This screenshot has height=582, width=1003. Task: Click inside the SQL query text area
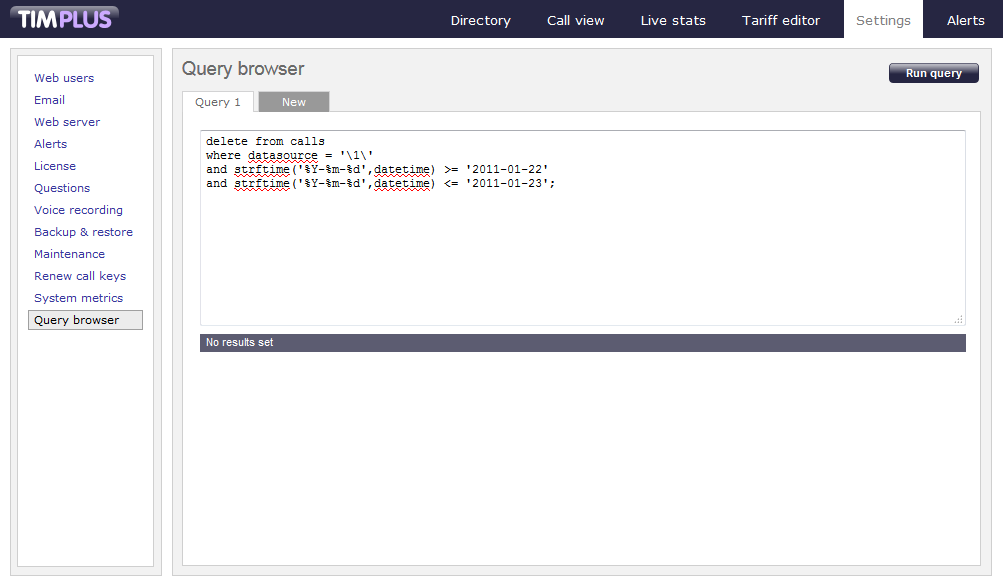click(x=582, y=250)
